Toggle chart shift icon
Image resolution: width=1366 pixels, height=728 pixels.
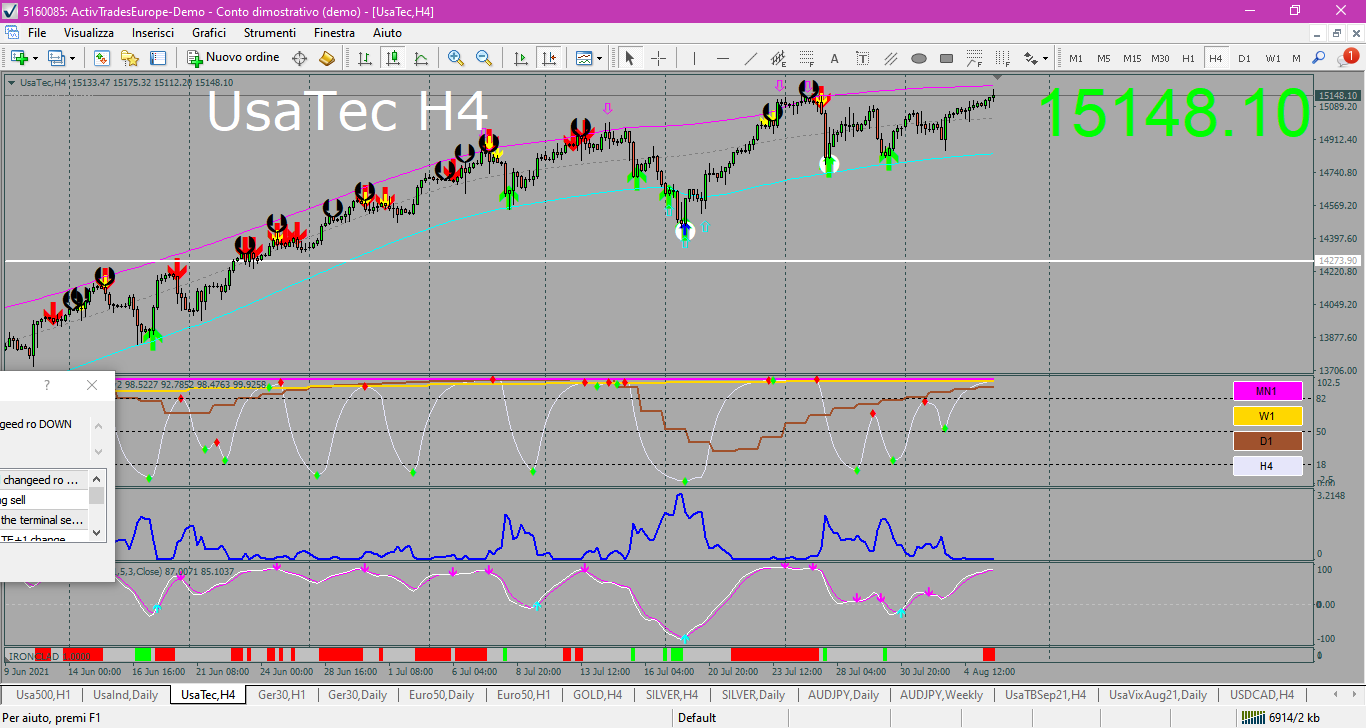(548, 58)
